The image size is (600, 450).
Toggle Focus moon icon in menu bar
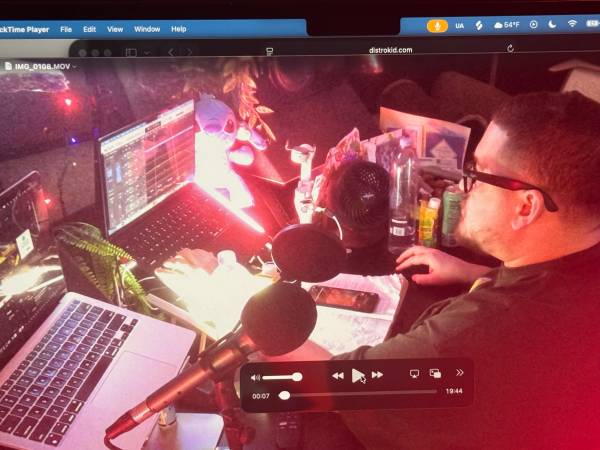552,24
